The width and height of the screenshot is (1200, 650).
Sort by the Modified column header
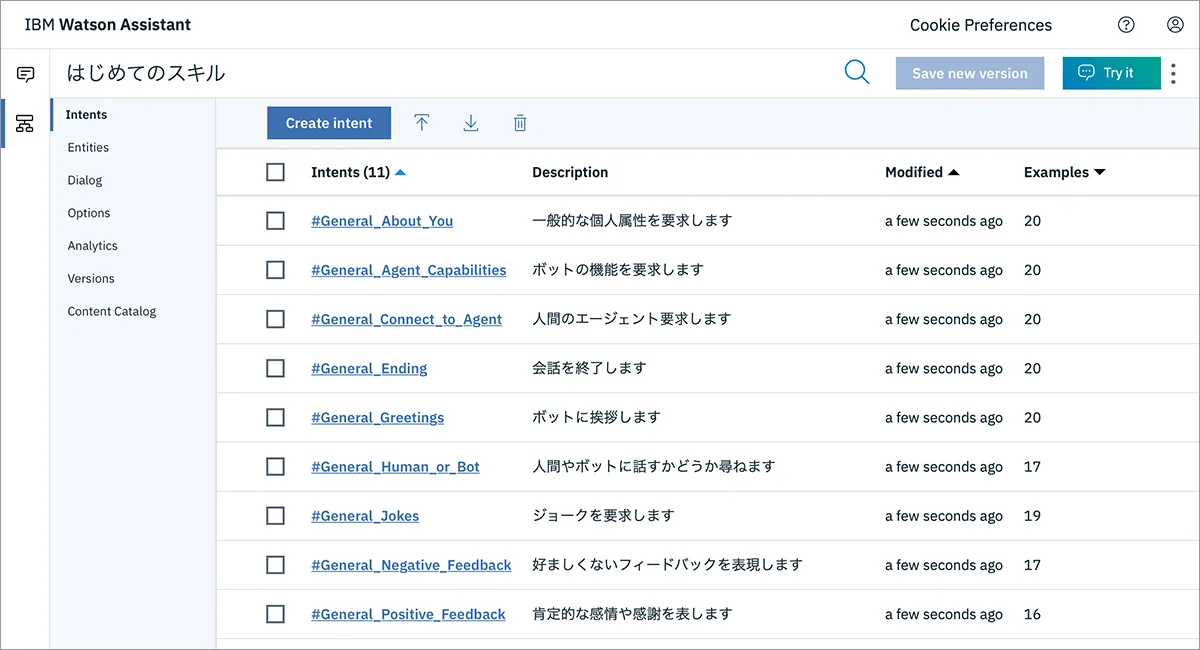point(922,172)
